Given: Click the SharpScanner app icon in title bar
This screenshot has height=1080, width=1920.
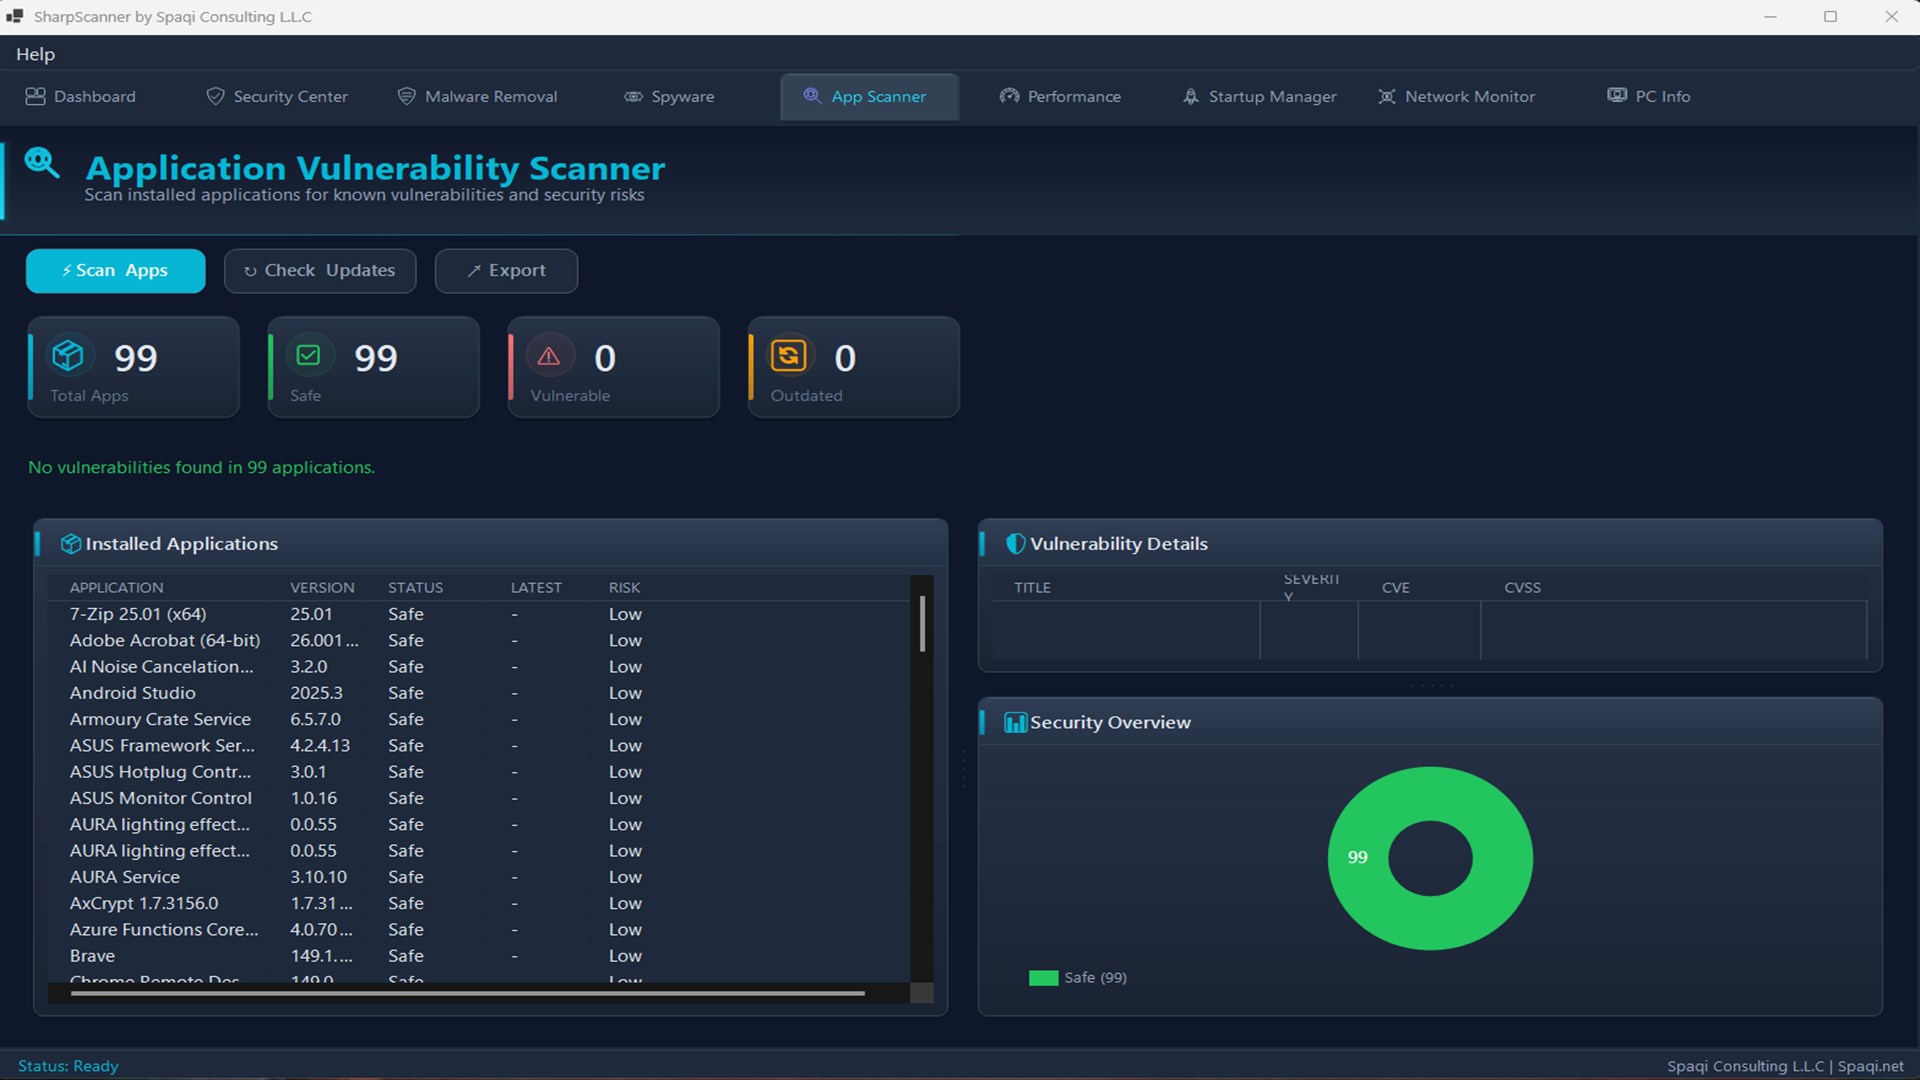Looking at the screenshot, I should (14, 16).
